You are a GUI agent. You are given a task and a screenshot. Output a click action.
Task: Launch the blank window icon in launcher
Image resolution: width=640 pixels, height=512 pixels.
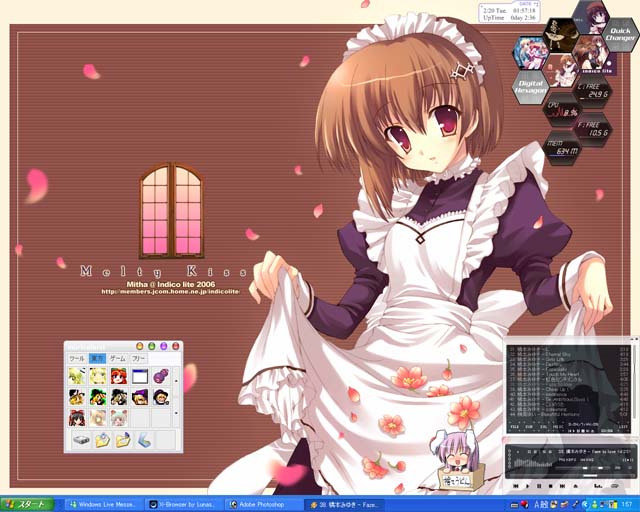tap(140, 376)
